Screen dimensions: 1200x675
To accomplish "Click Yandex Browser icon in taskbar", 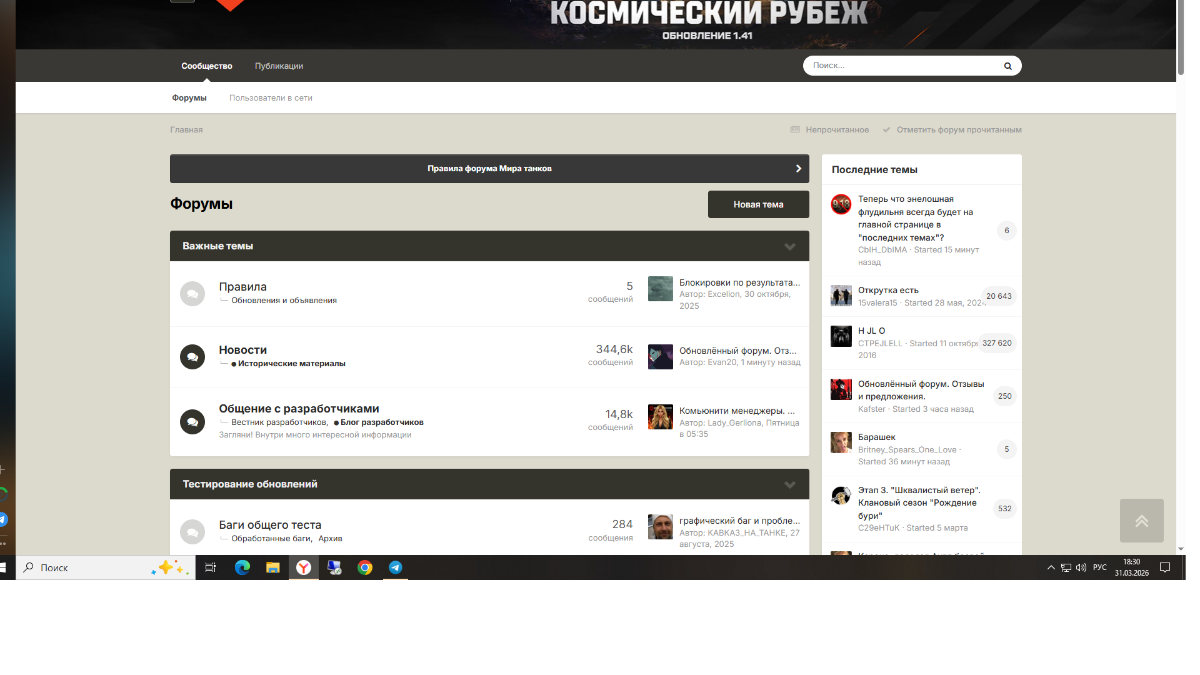I will click(303, 567).
